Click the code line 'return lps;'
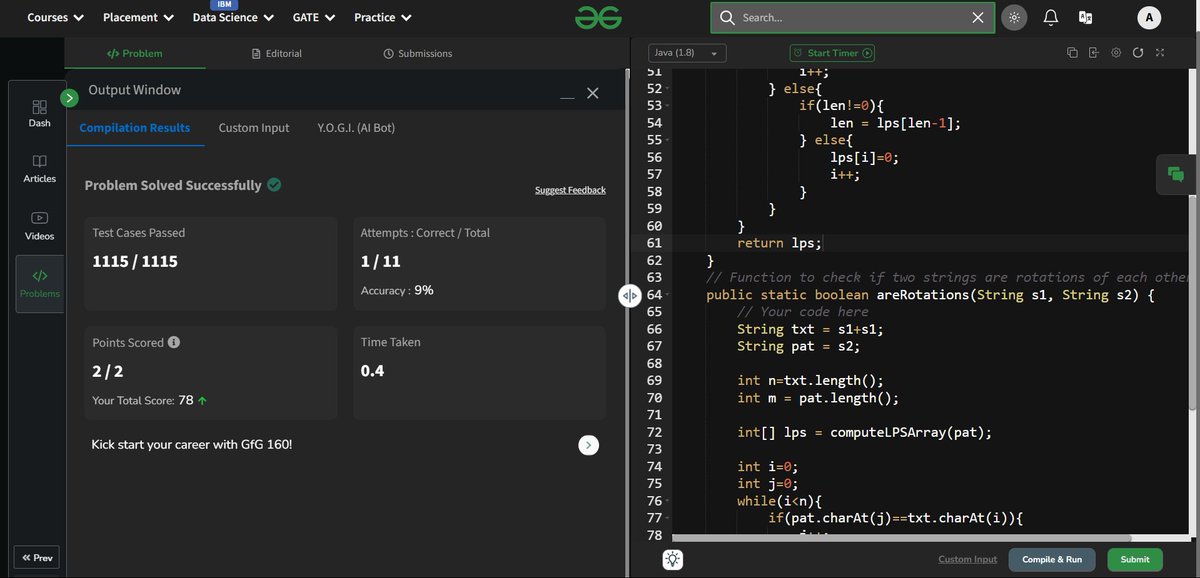 [778, 243]
